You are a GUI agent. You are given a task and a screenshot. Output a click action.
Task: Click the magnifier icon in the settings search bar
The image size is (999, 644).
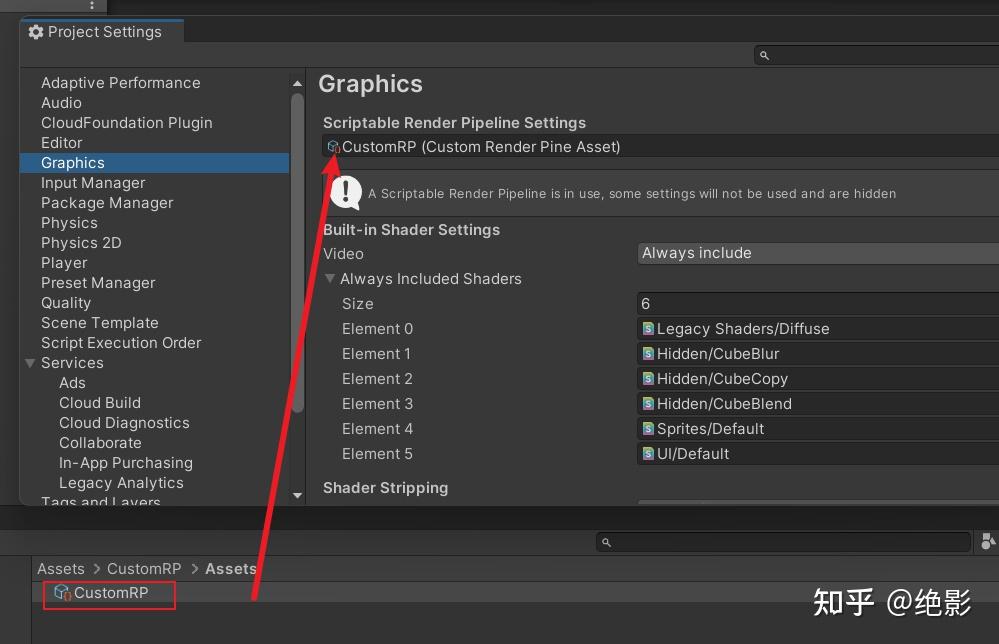(x=765, y=55)
